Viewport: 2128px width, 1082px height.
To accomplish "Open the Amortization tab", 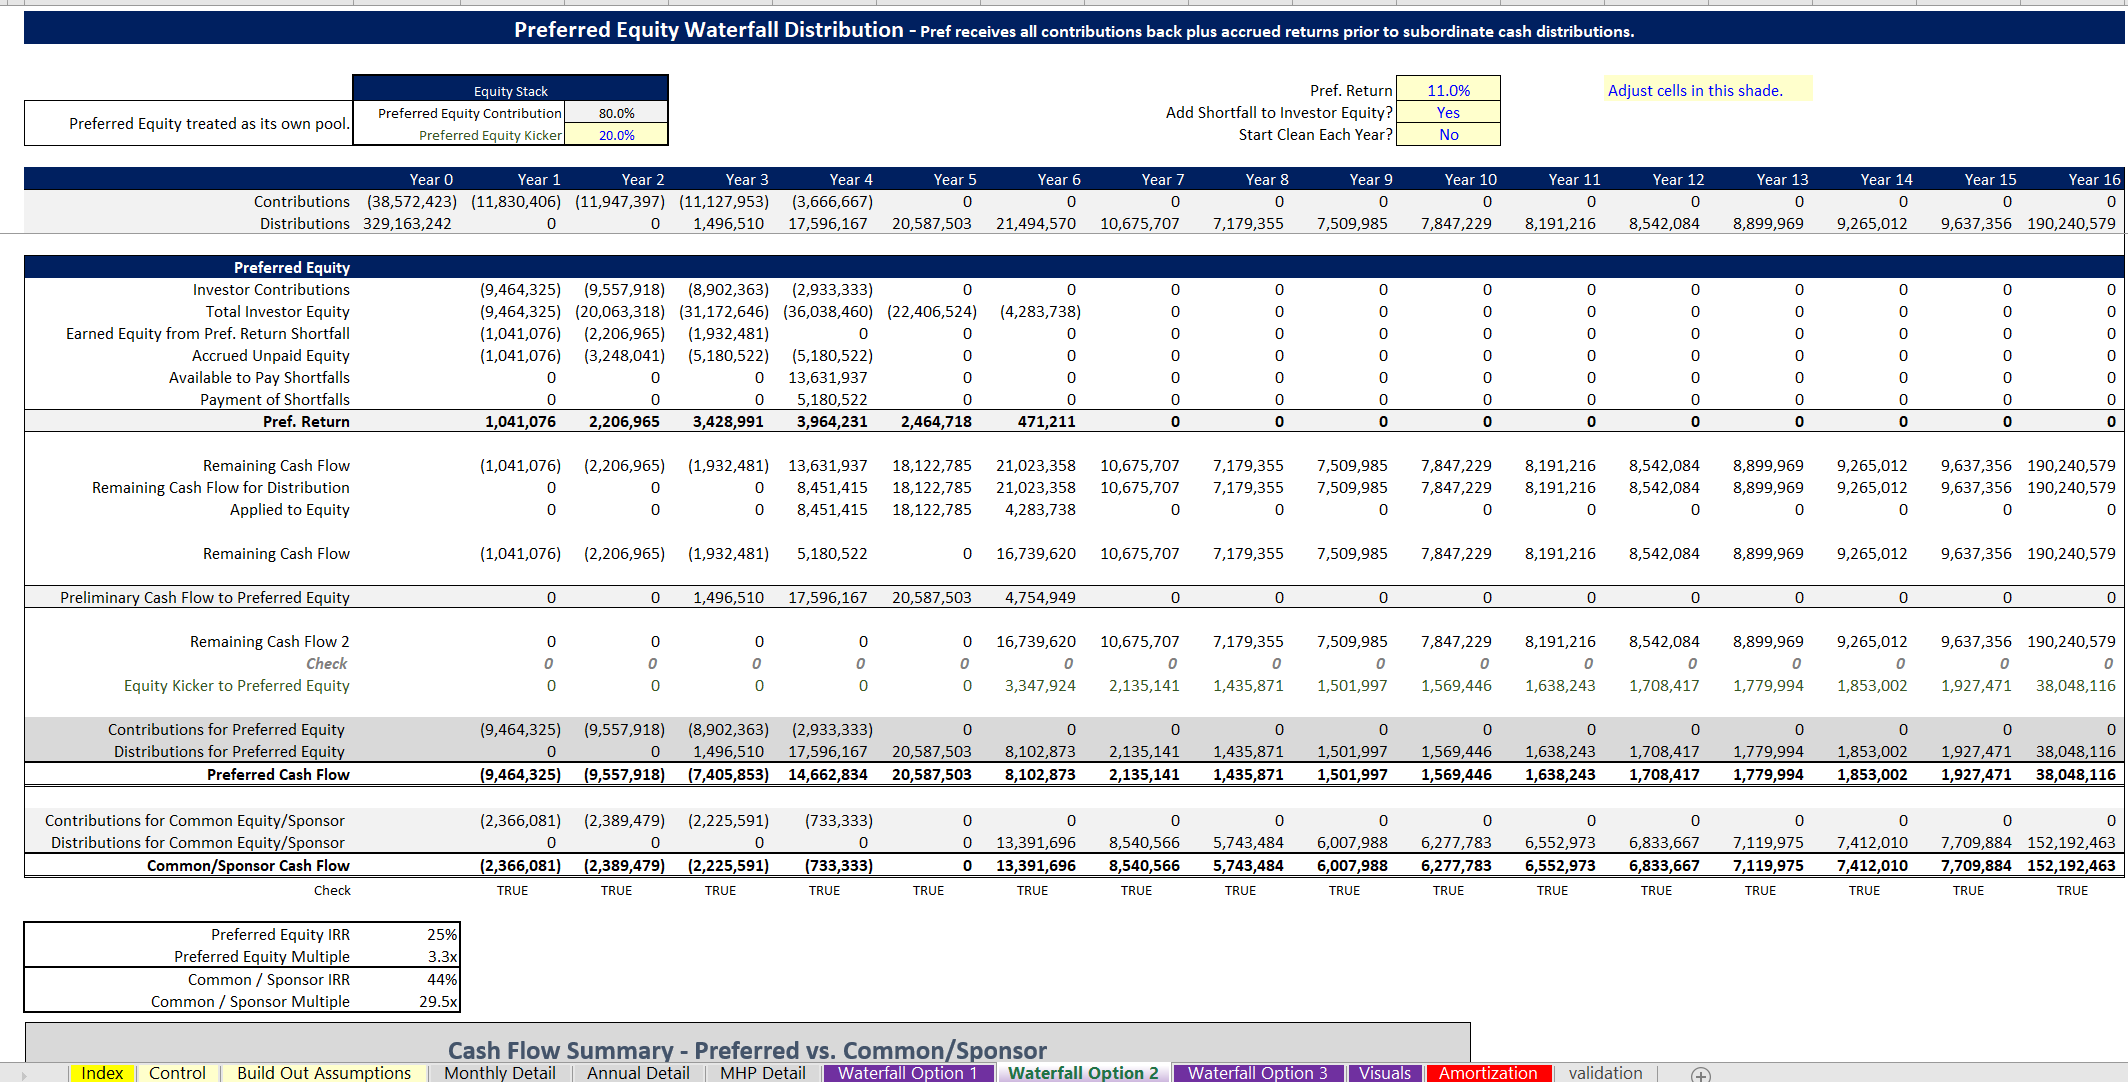I will (x=1488, y=1073).
